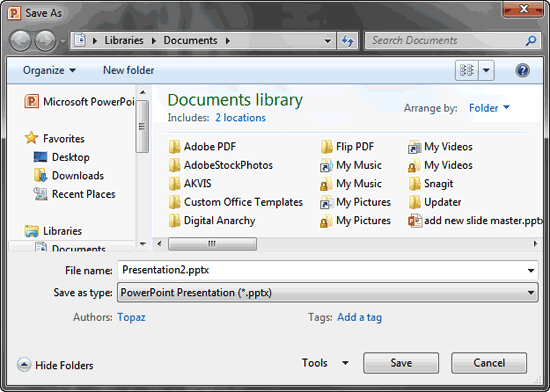Viewport: 550px width, 392px height.
Task: Select the locked My Videos folder
Action: [x=440, y=165]
